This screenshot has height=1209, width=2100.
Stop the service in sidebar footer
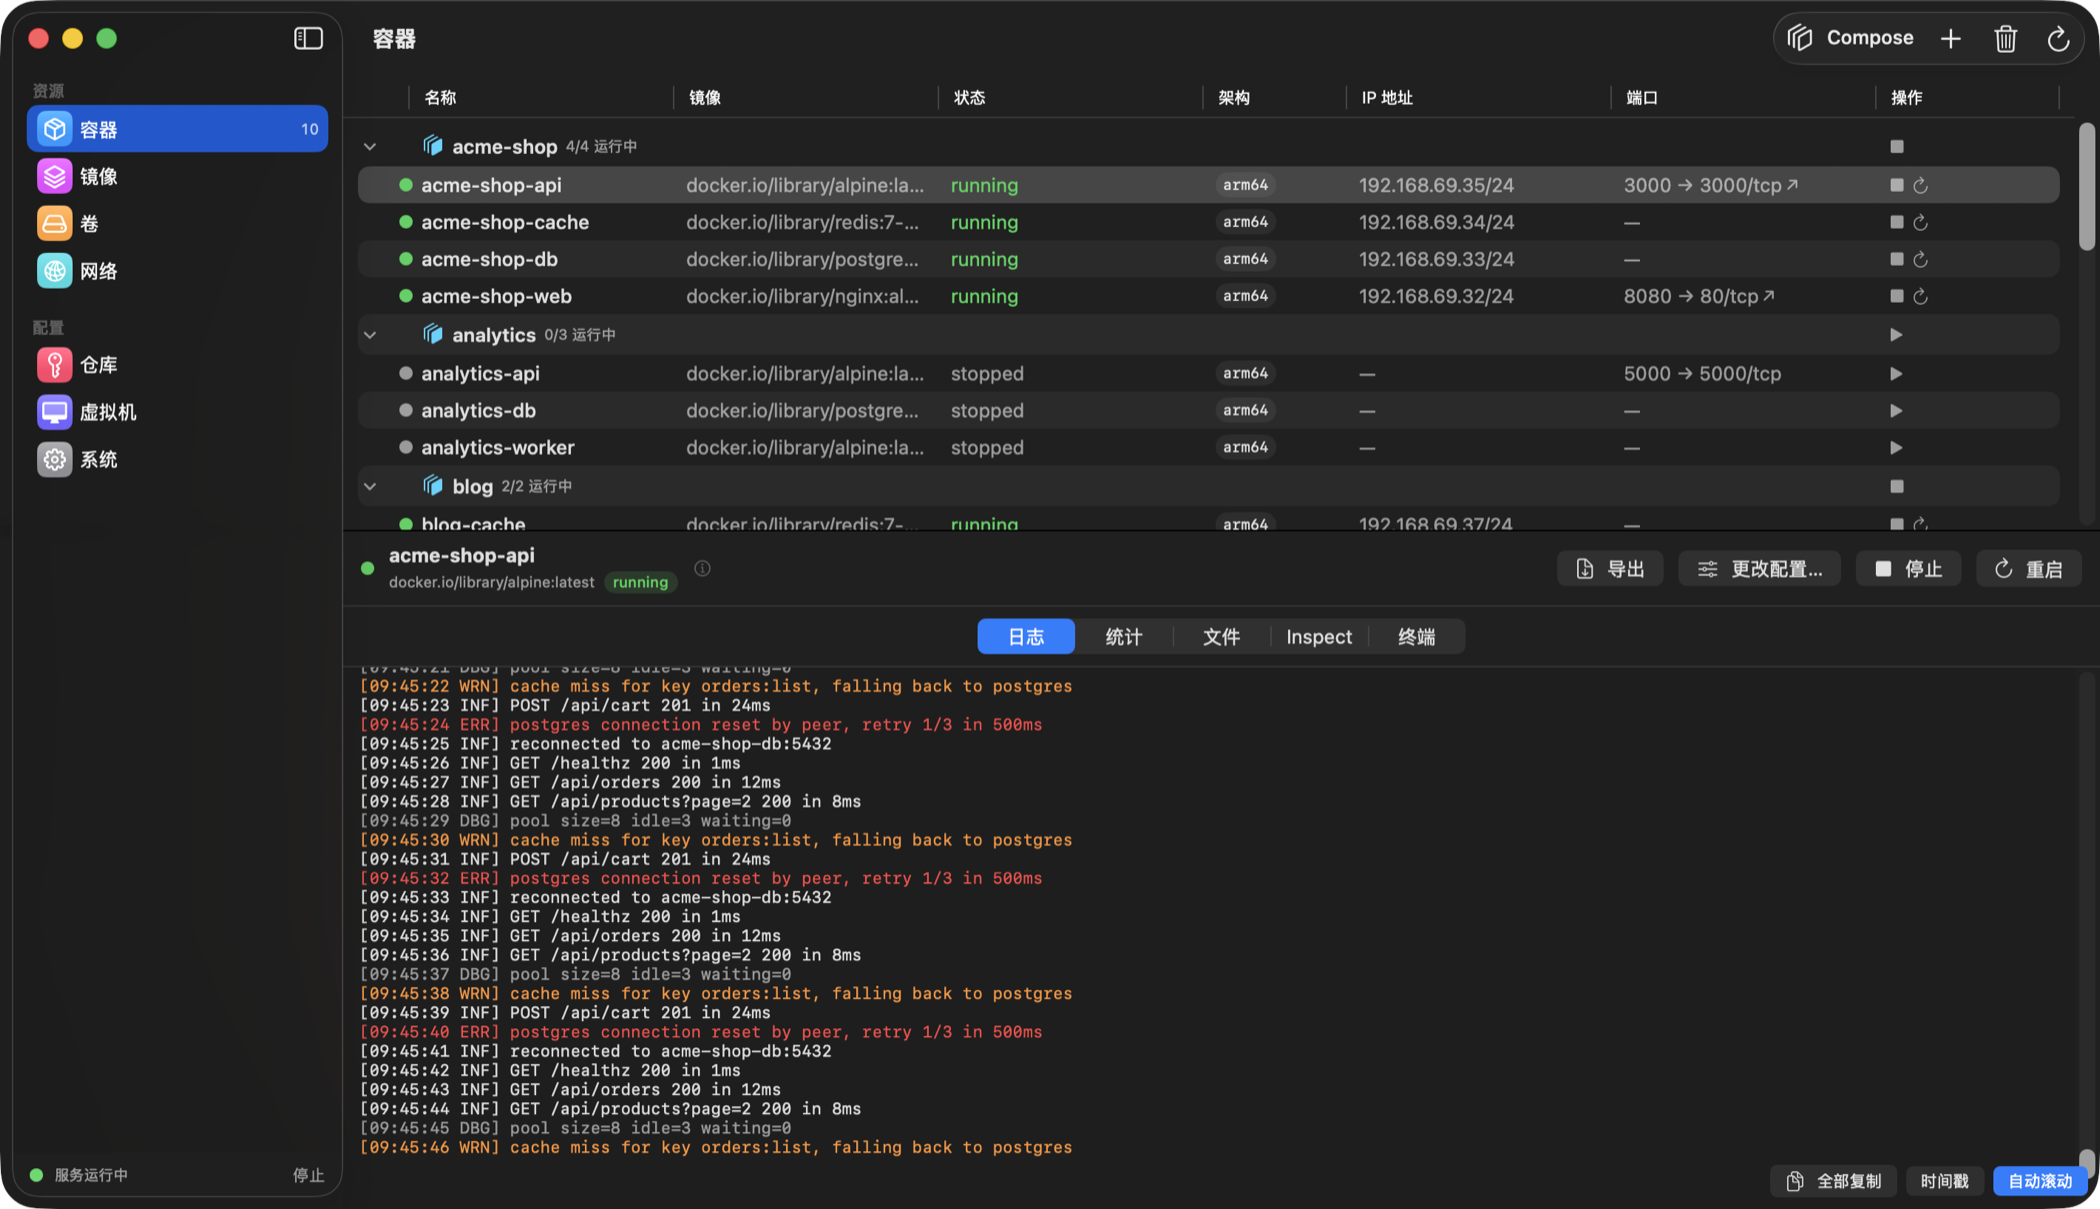(x=308, y=1175)
